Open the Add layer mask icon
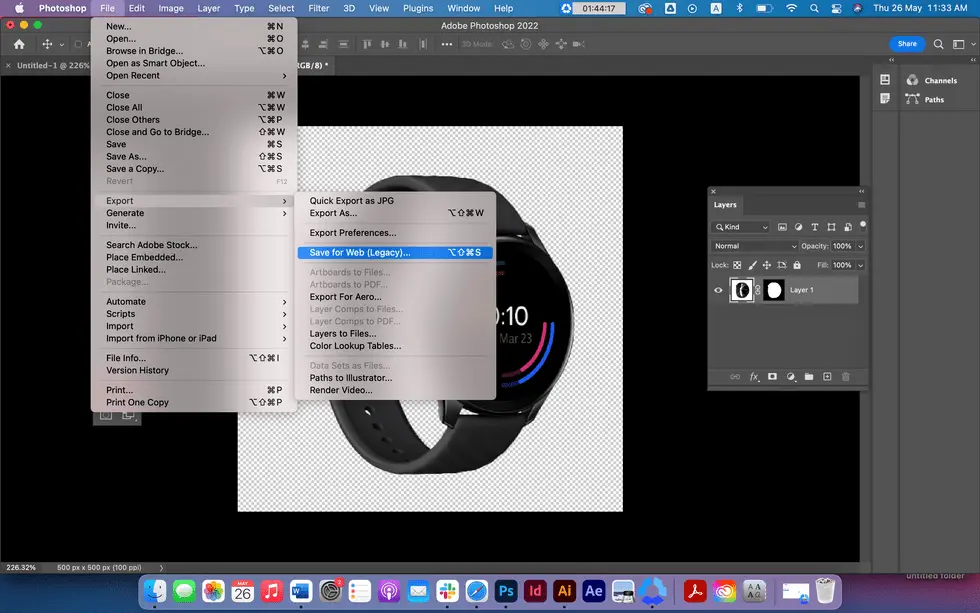The width and height of the screenshot is (980, 613). [x=771, y=377]
